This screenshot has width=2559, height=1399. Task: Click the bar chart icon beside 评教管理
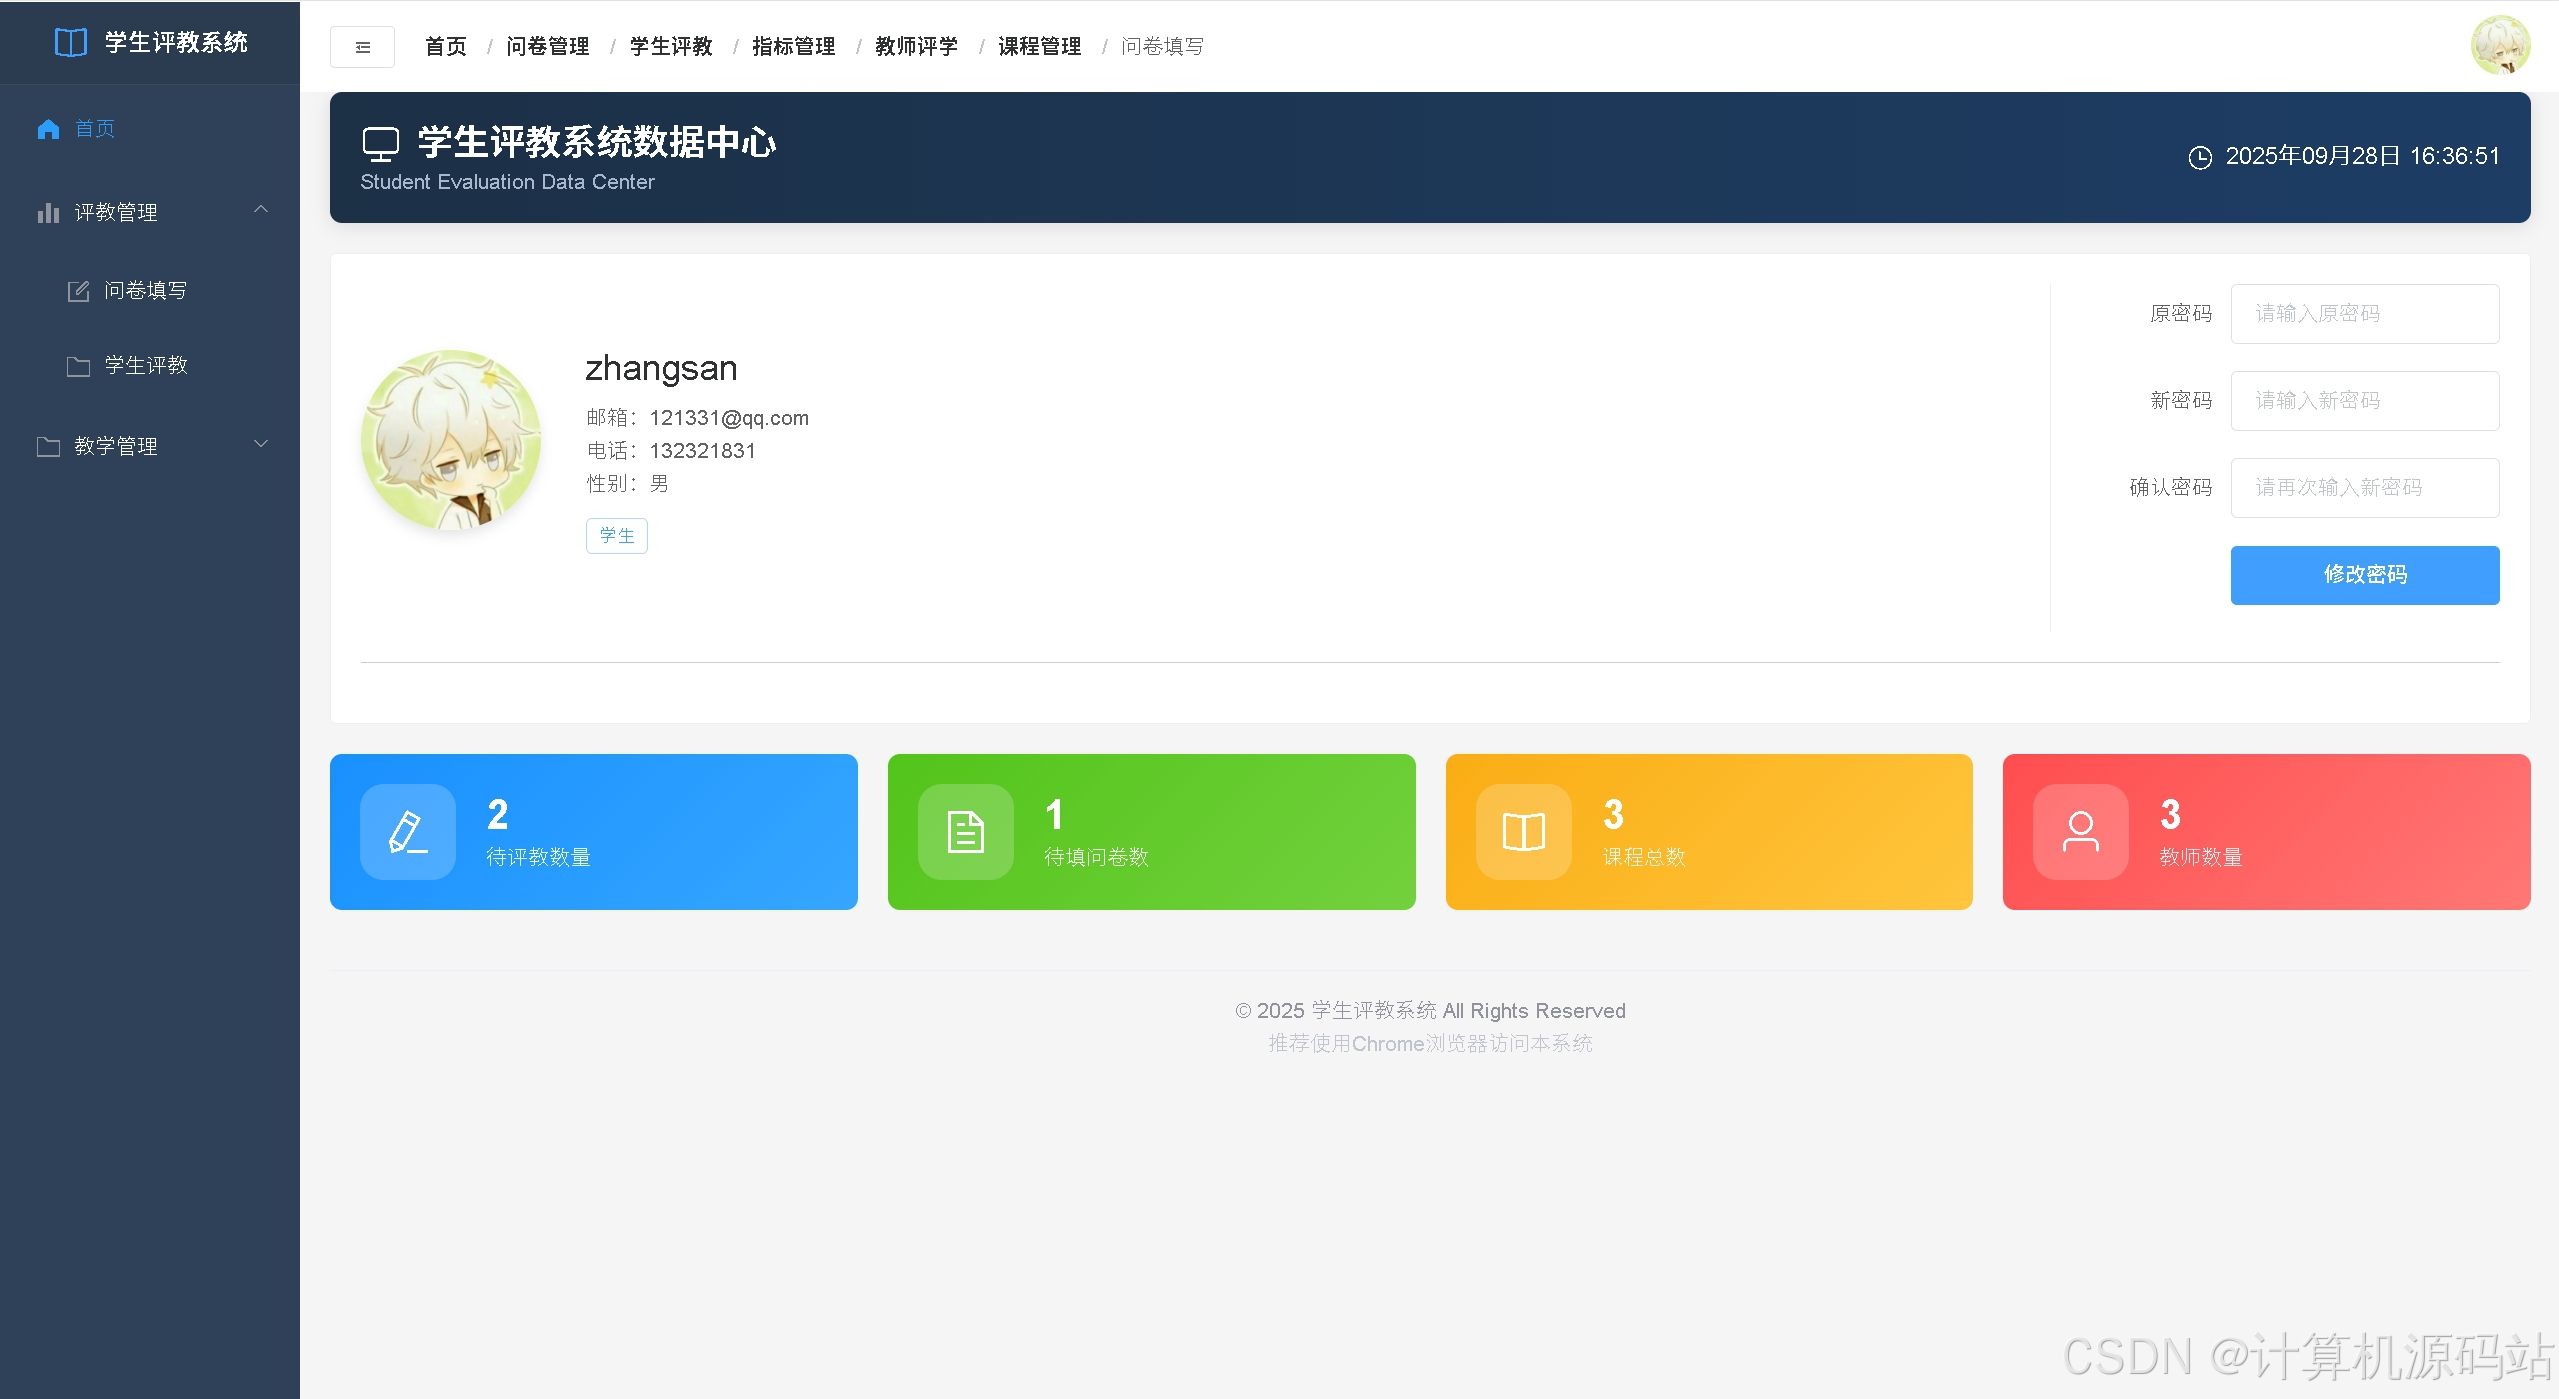(48, 213)
